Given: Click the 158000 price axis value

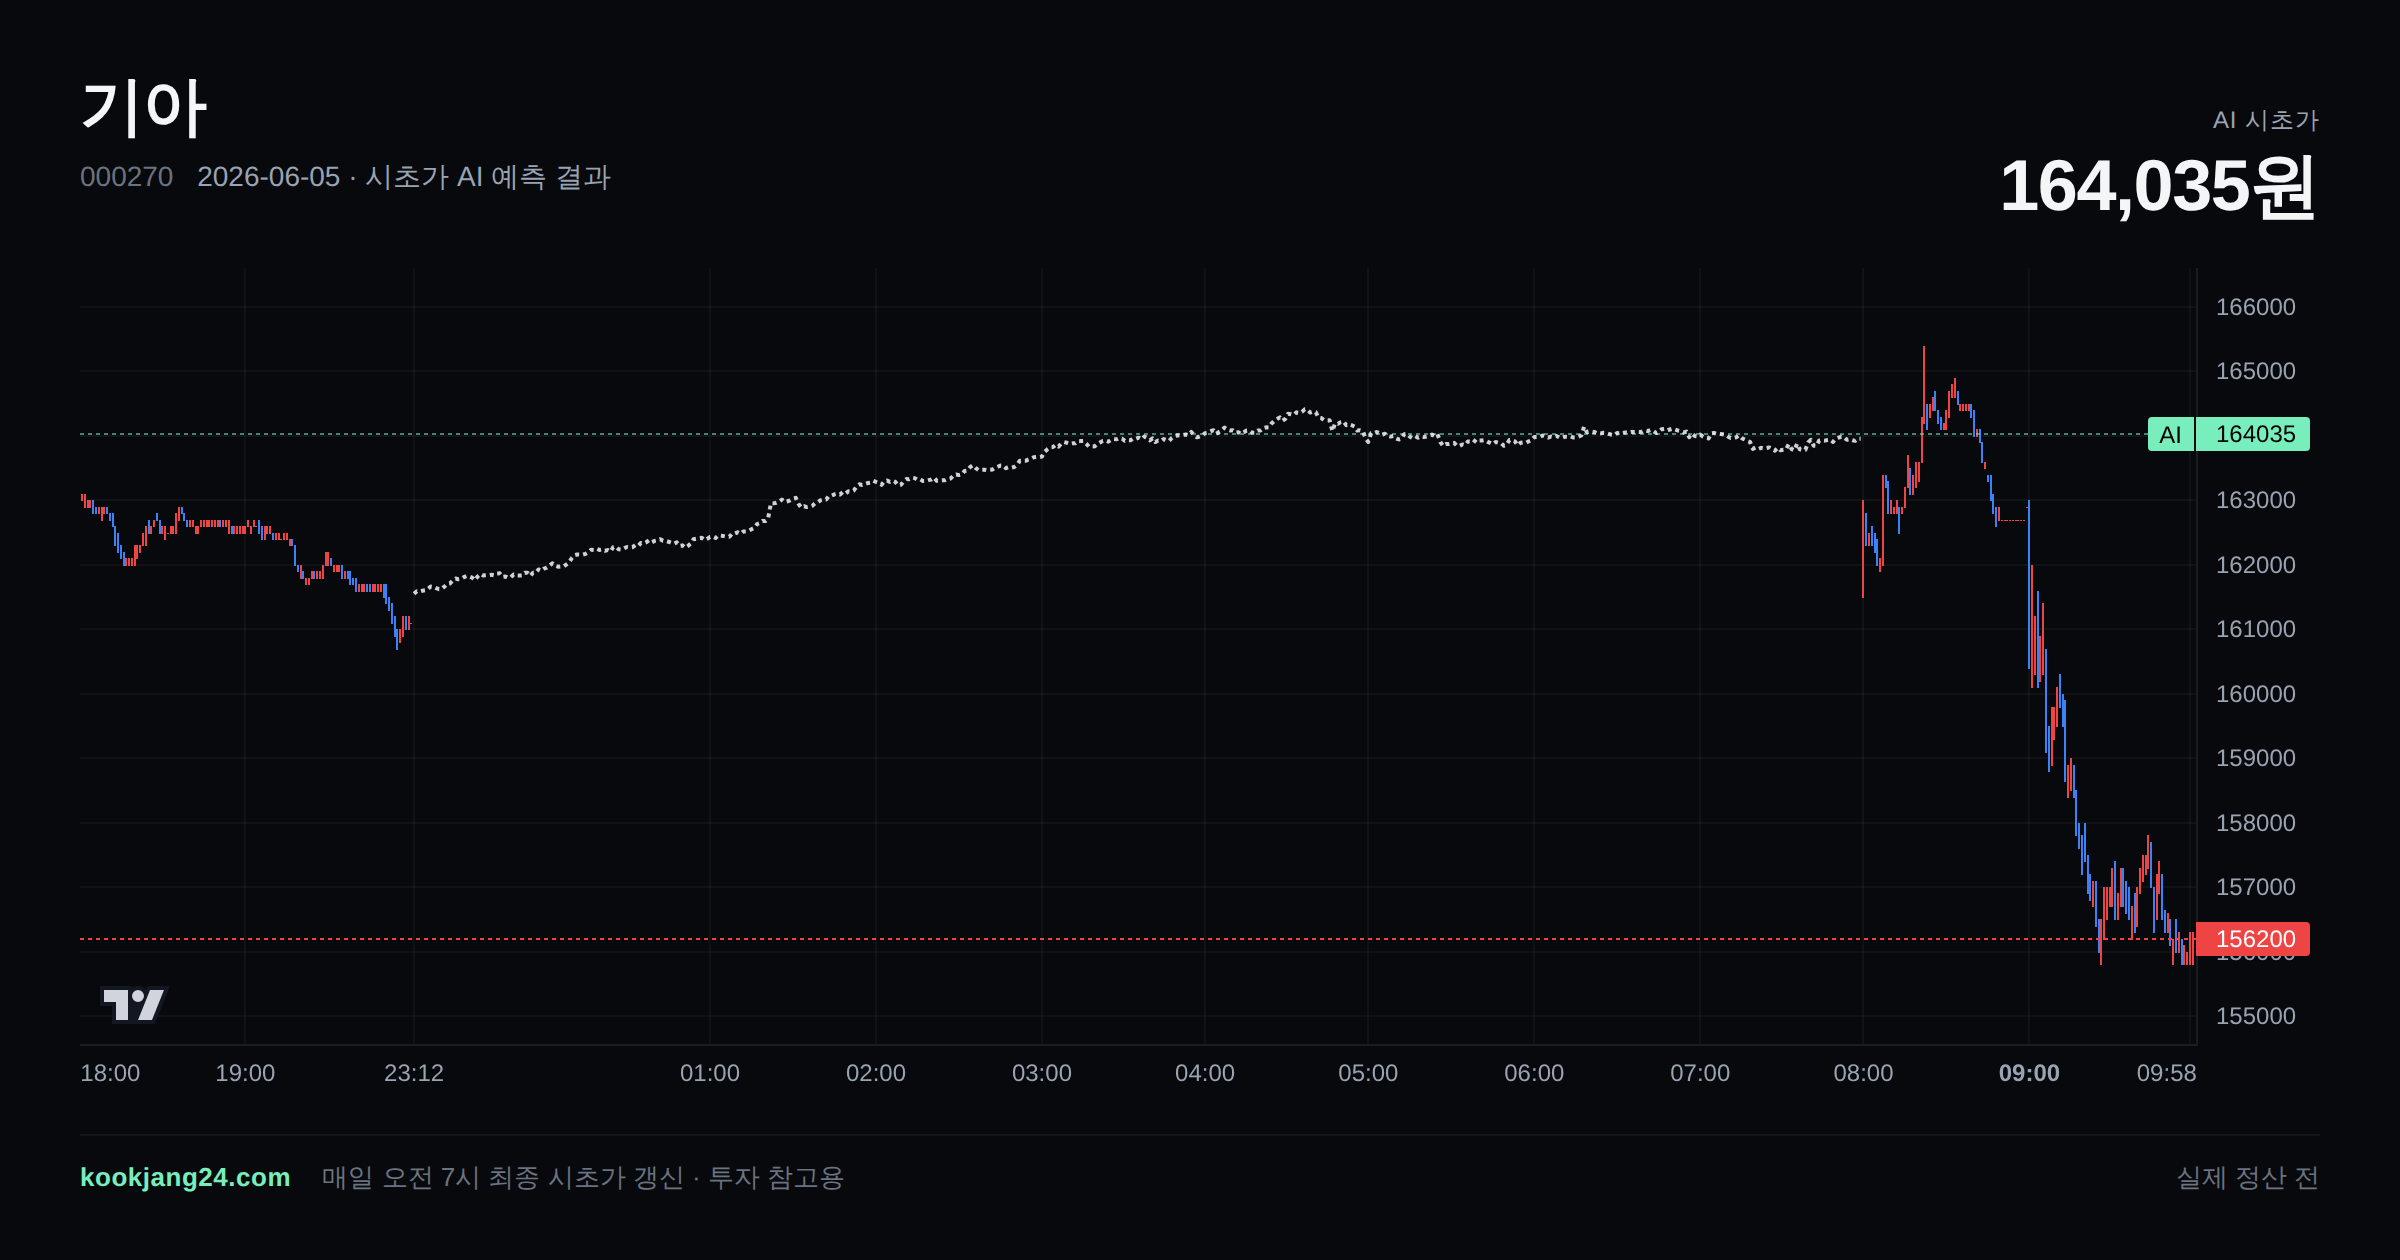Looking at the screenshot, I should [2256, 823].
